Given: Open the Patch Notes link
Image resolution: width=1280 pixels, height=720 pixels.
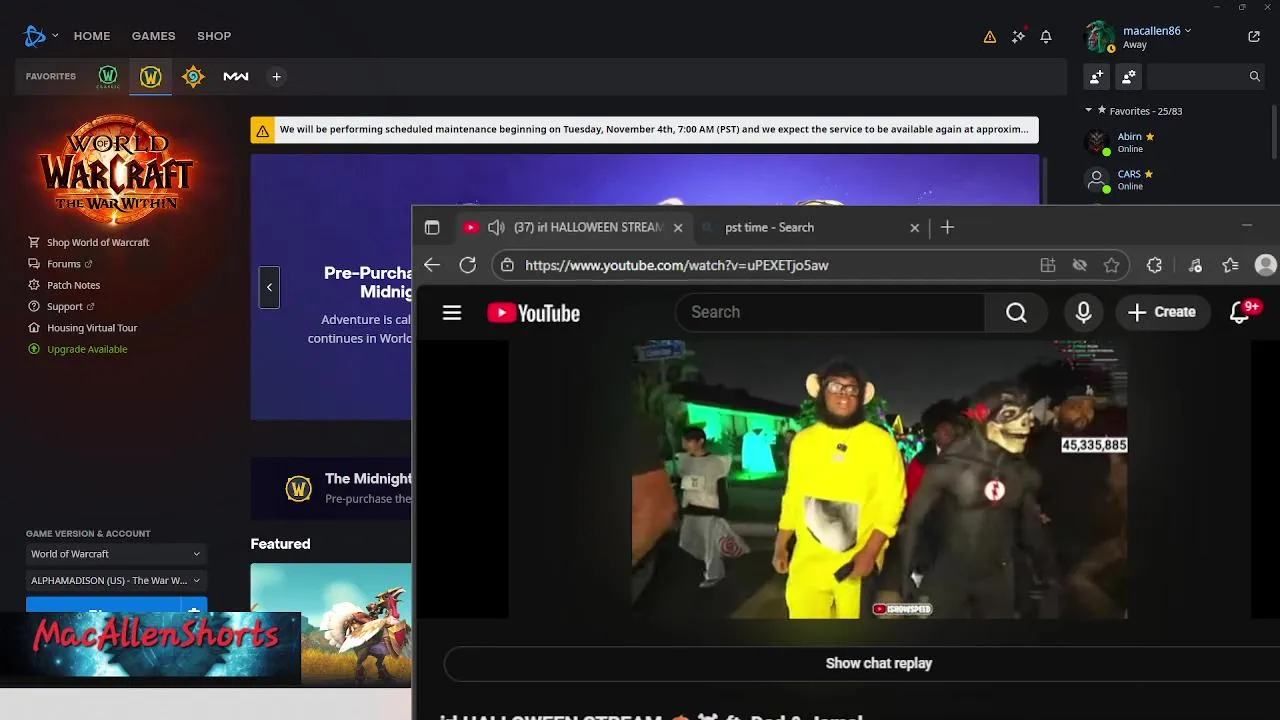Looking at the screenshot, I should [x=74, y=286].
